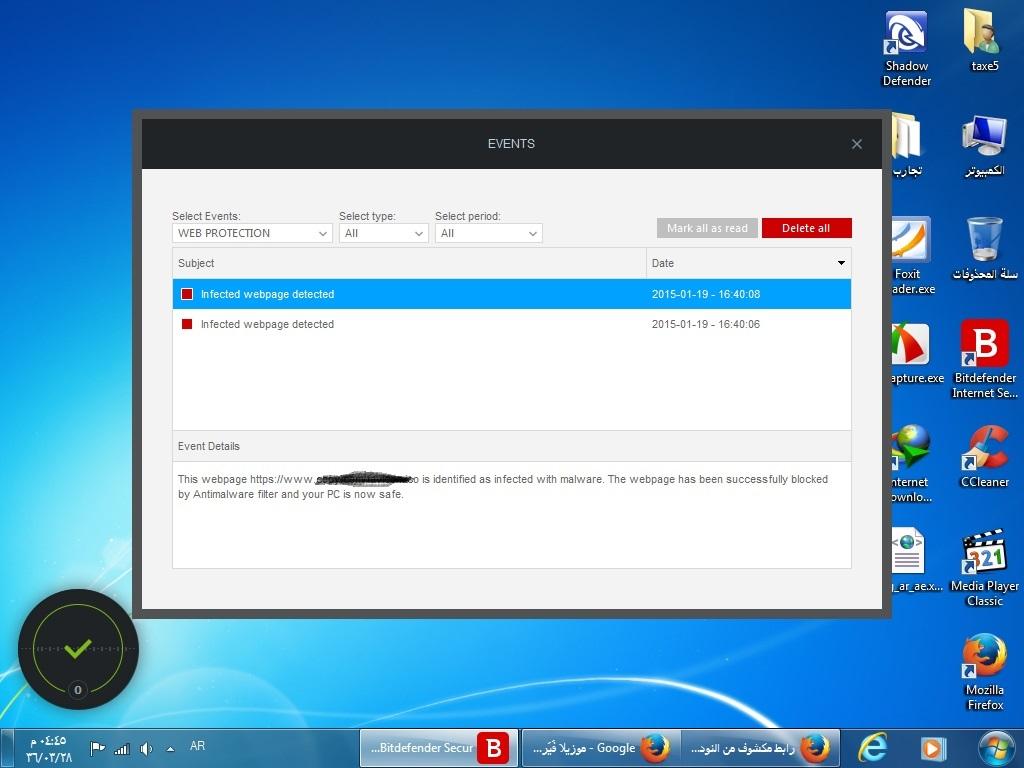Open the Recycle Bin سلة المحذوفات icon
The height and width of the screenshot is (768, 1024).
984,249
